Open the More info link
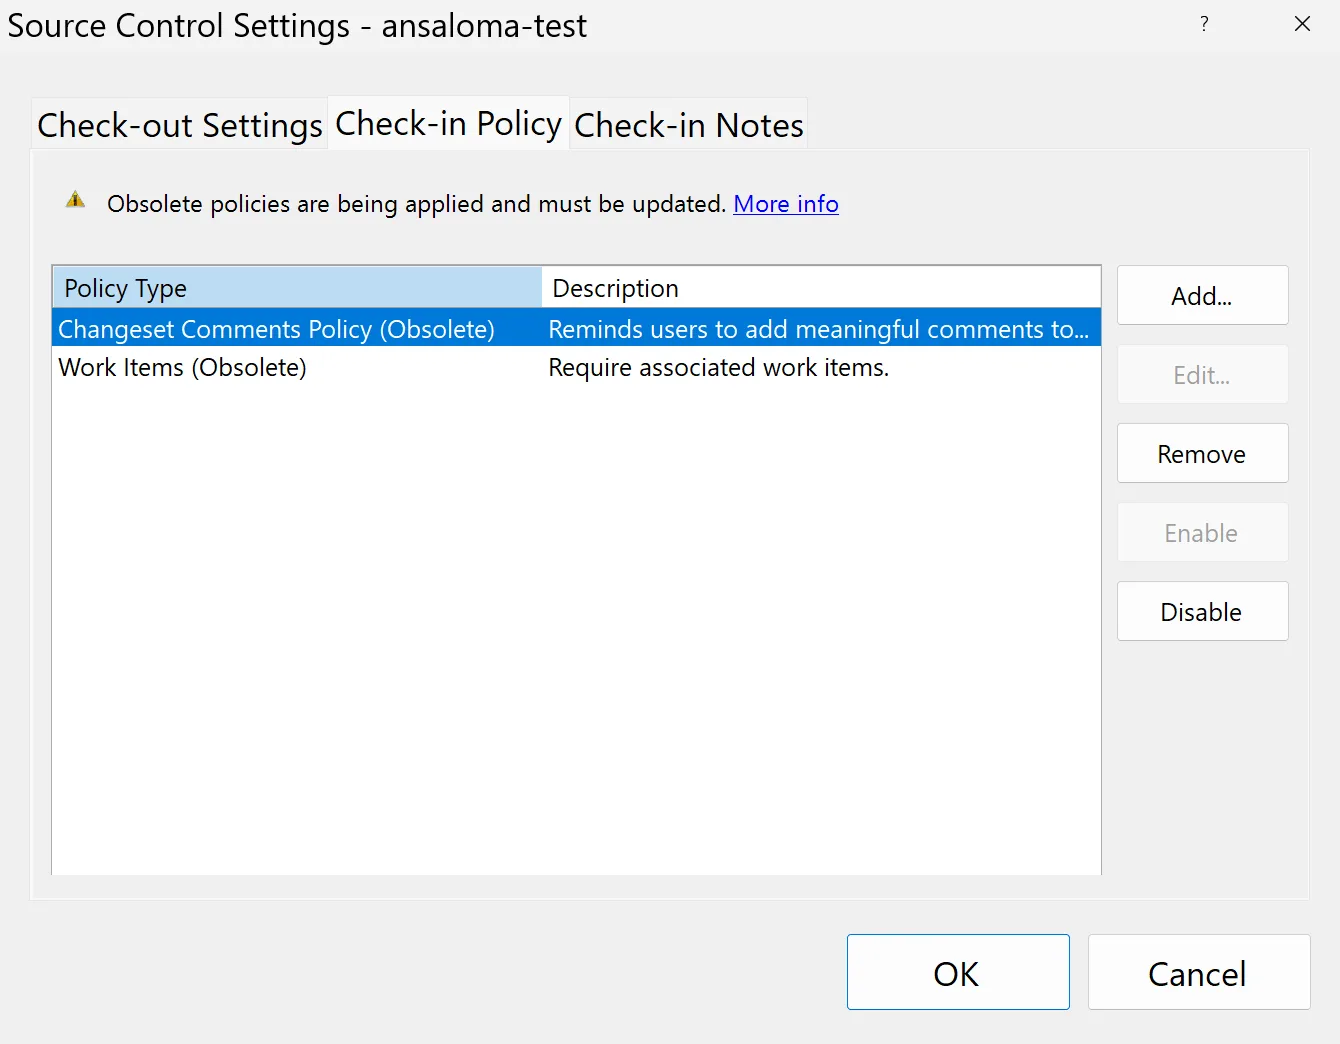 [x=785, y=204]
